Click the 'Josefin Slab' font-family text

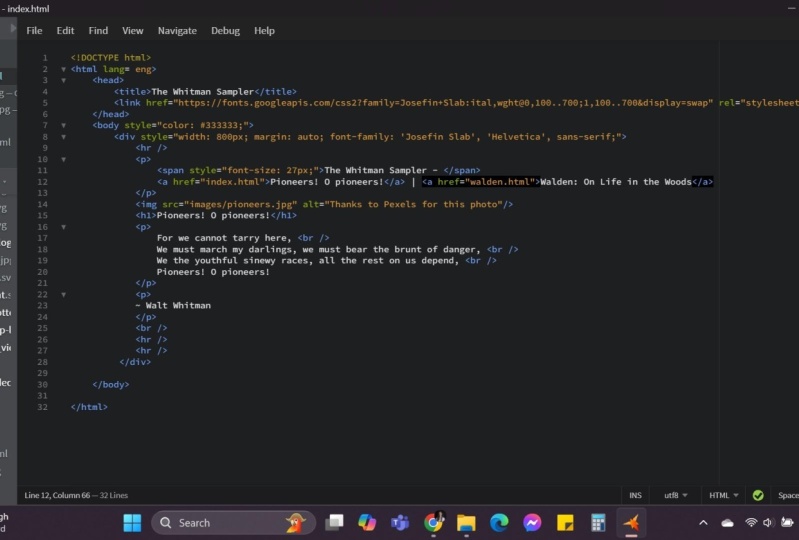tap(440, 137)
